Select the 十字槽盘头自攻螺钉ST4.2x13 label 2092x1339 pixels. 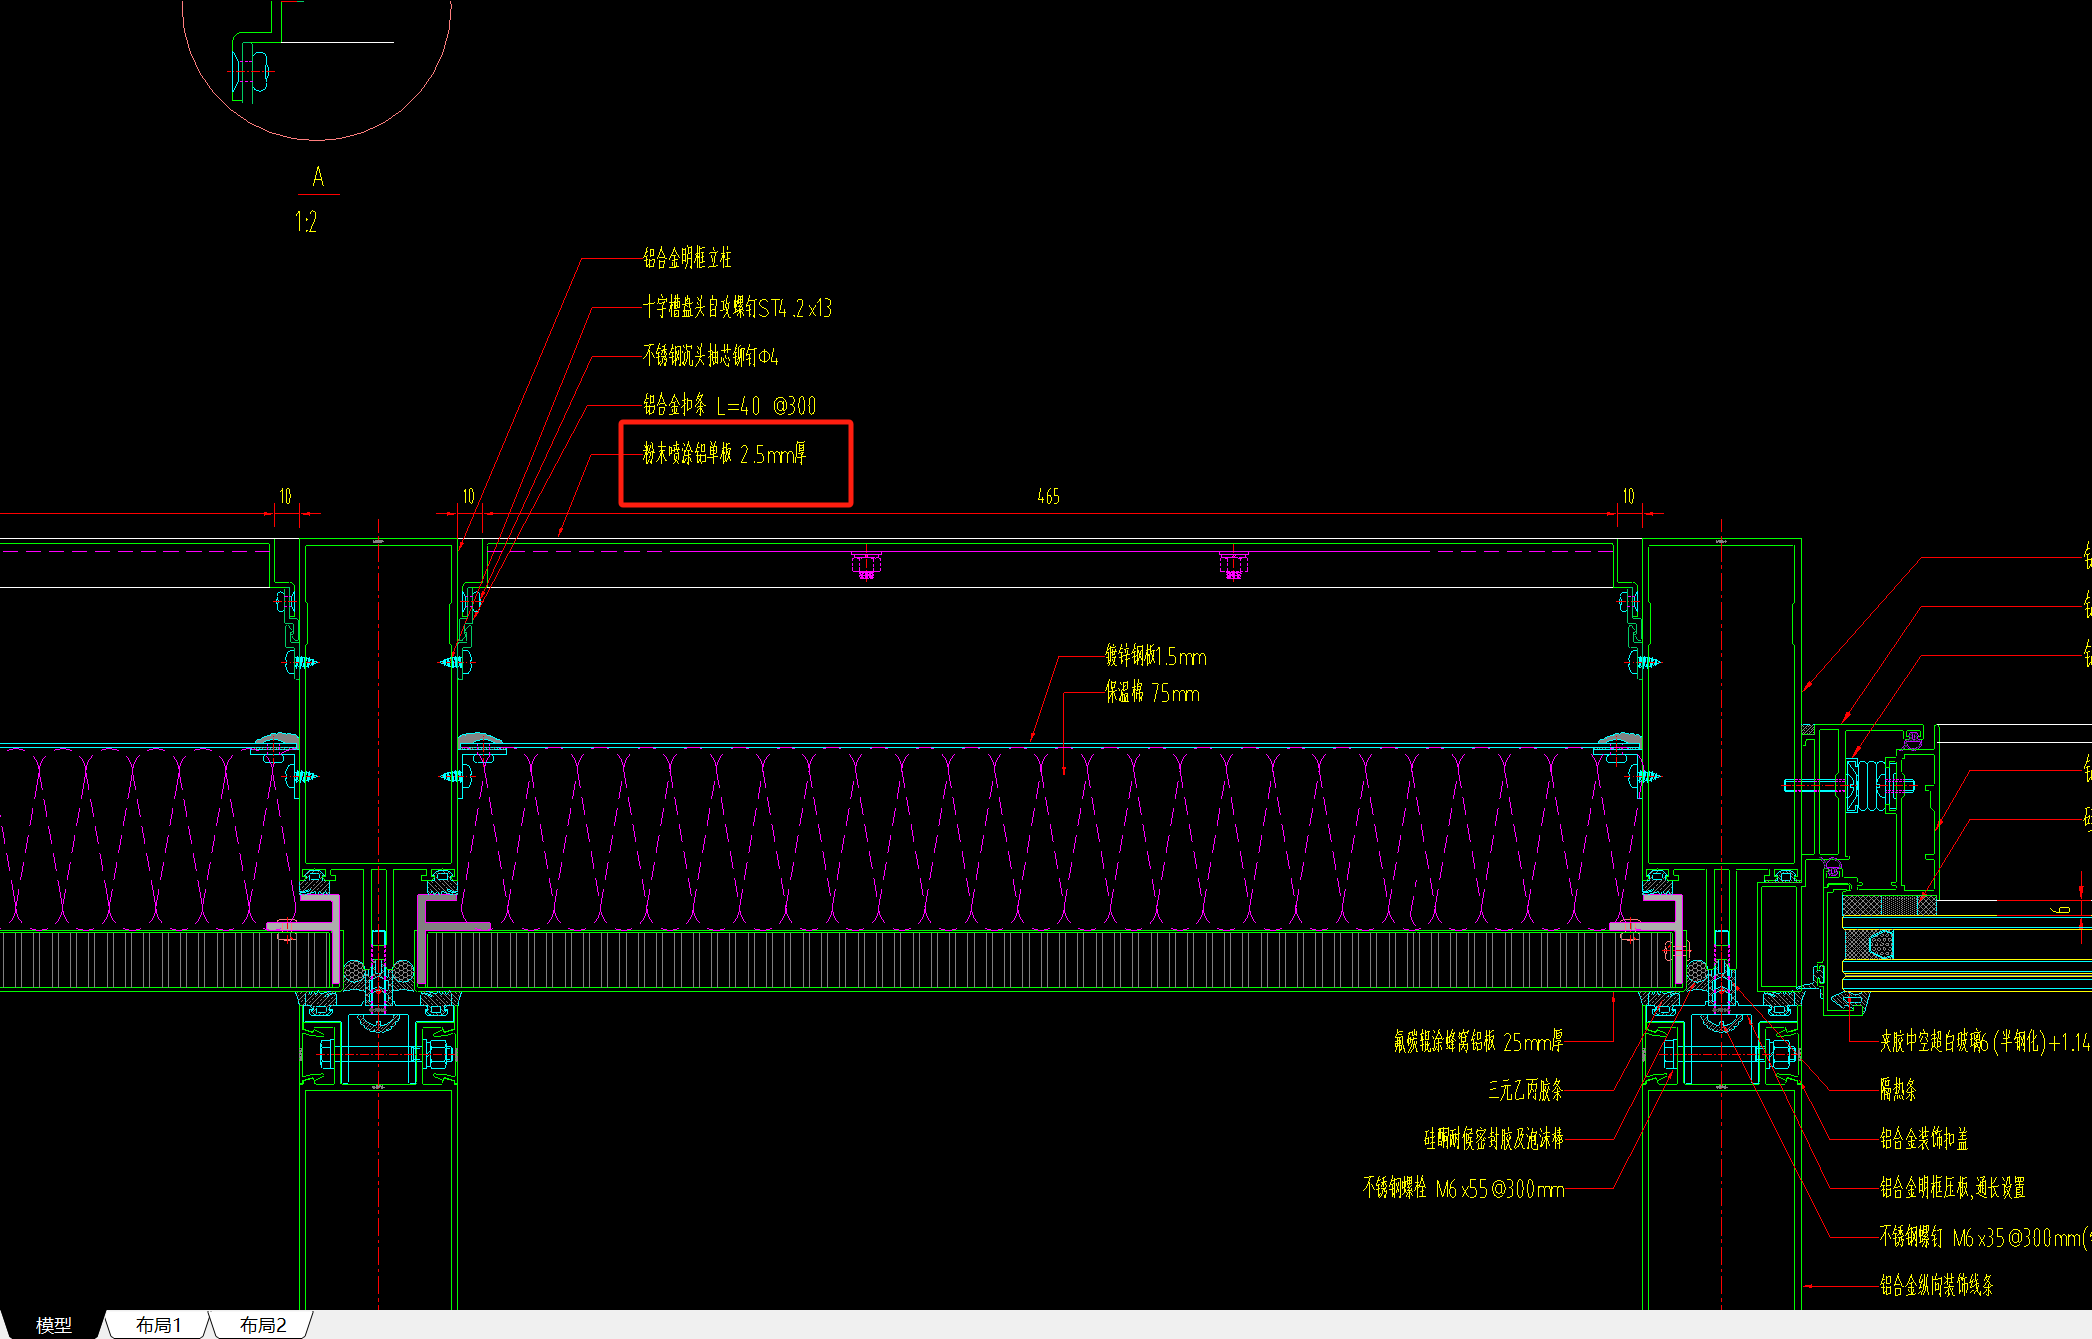coord(737,307)
